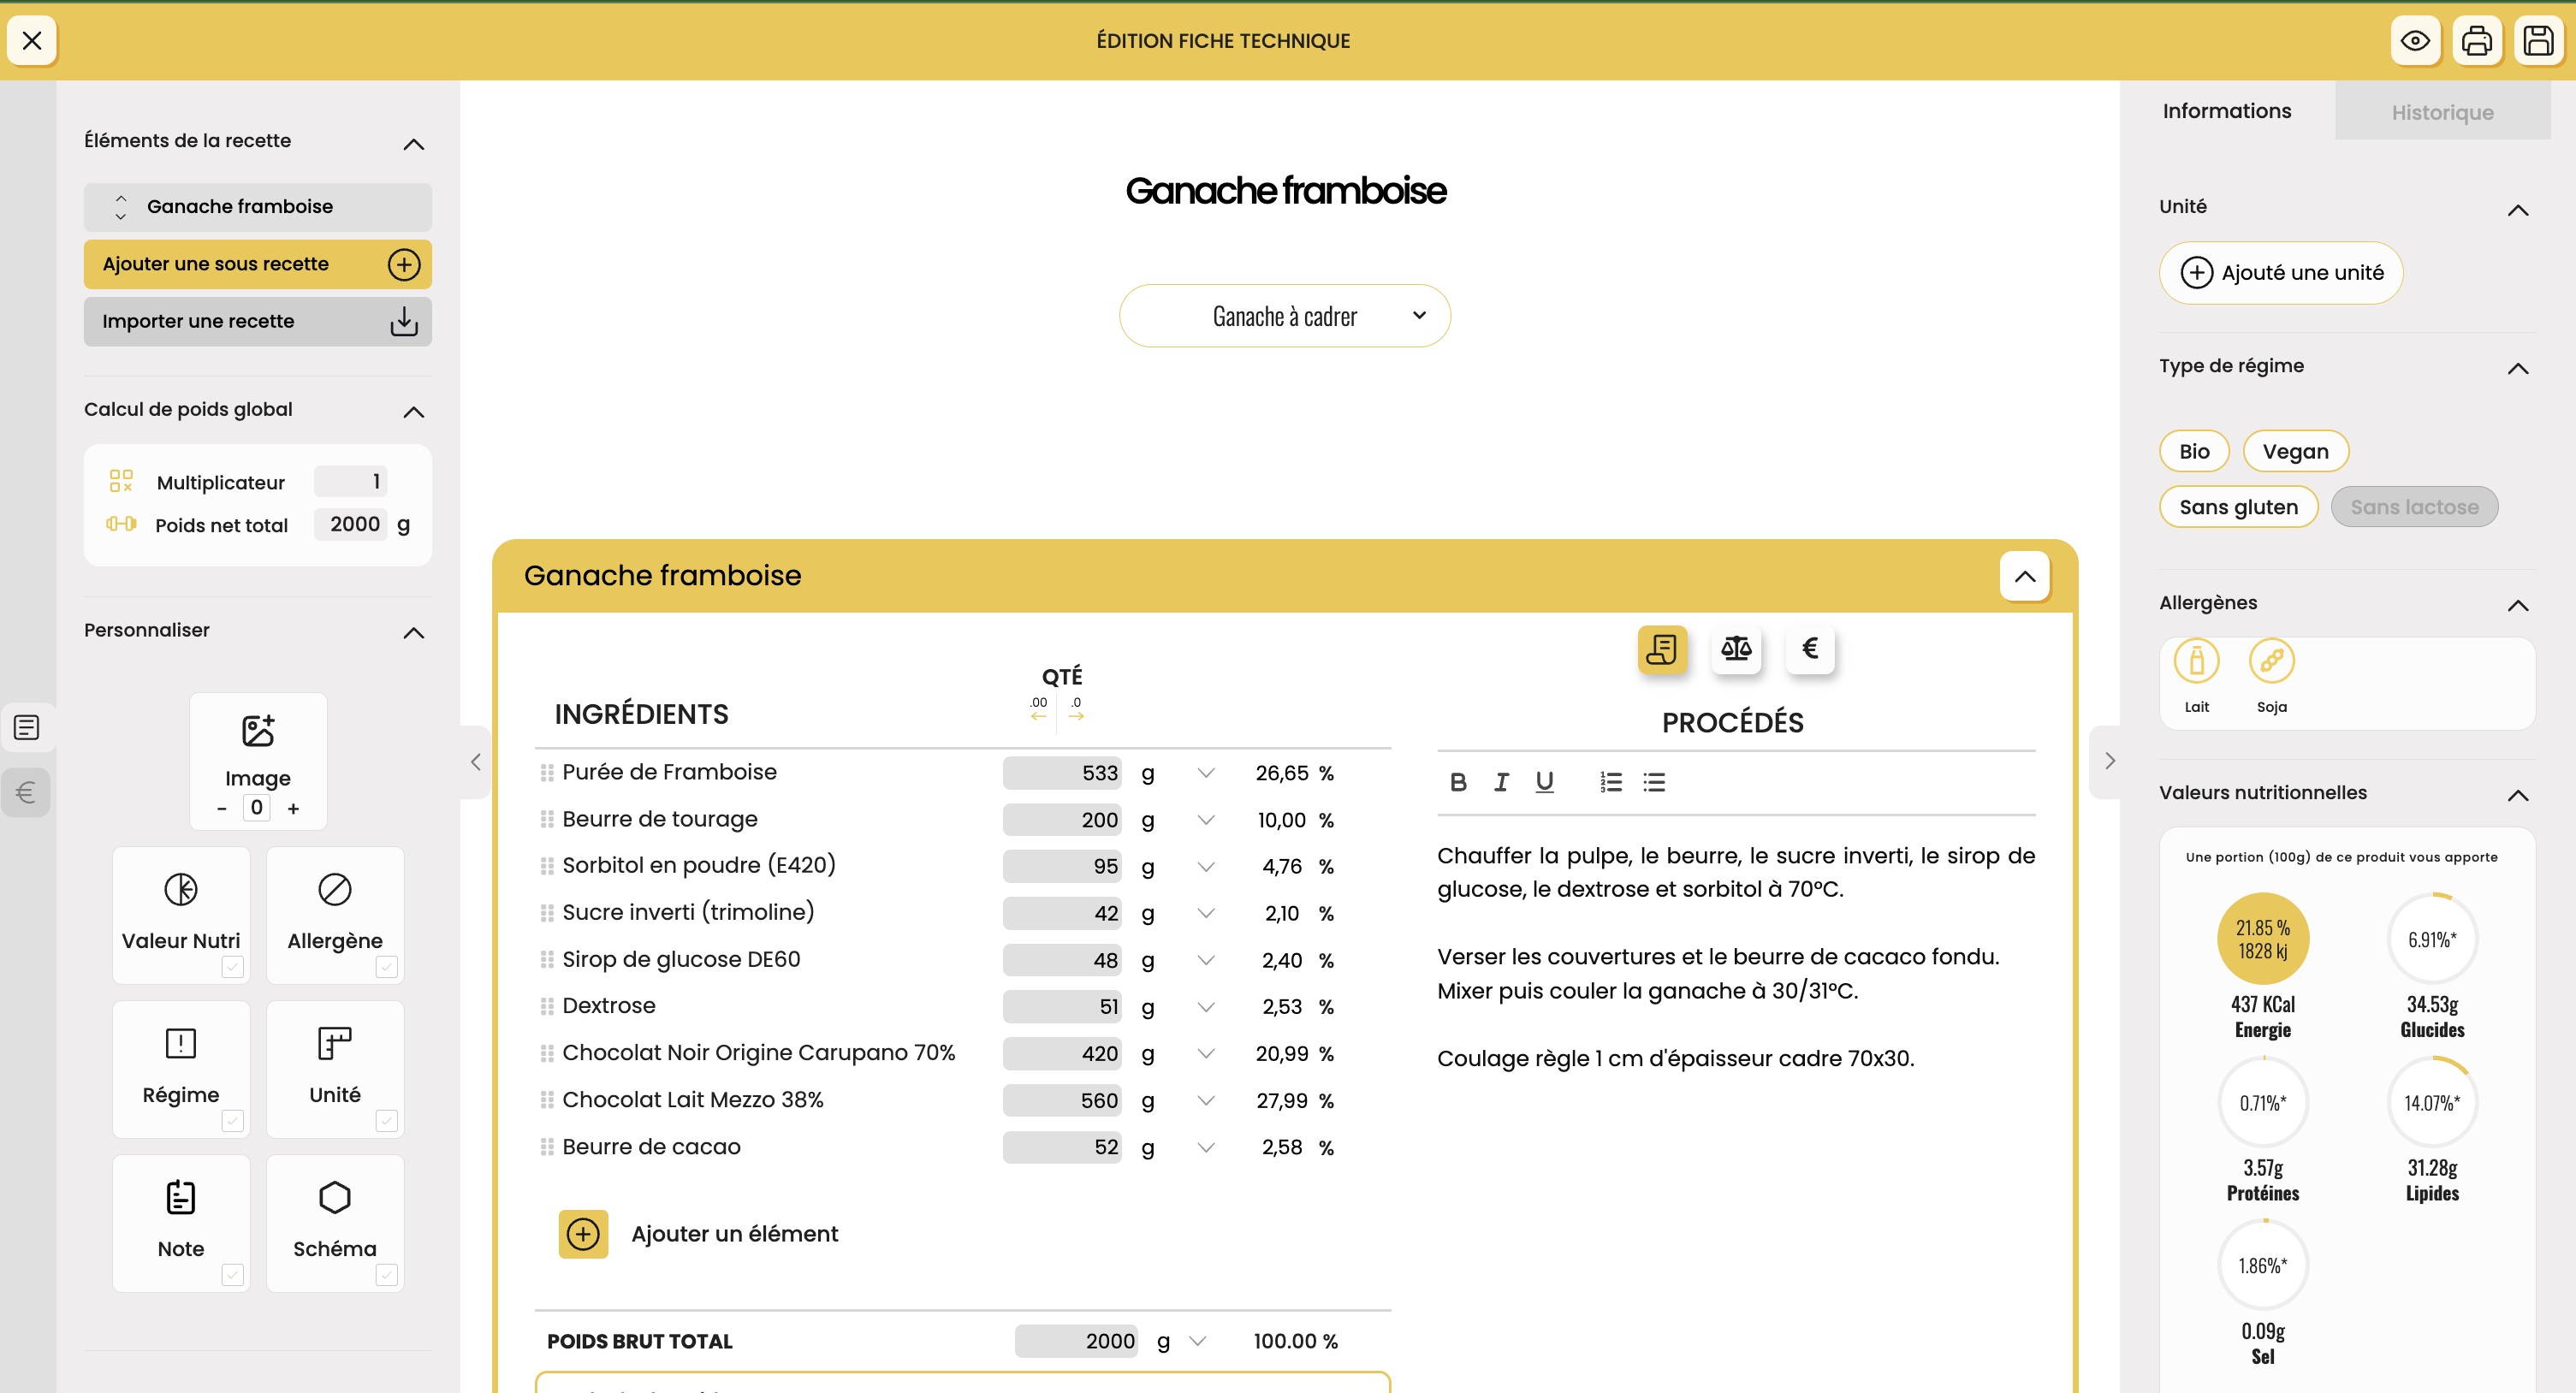This screenshot has height=1393, width=2576.
Task: Select the Vegan diet tag
Action: [x=2295, y=451]
